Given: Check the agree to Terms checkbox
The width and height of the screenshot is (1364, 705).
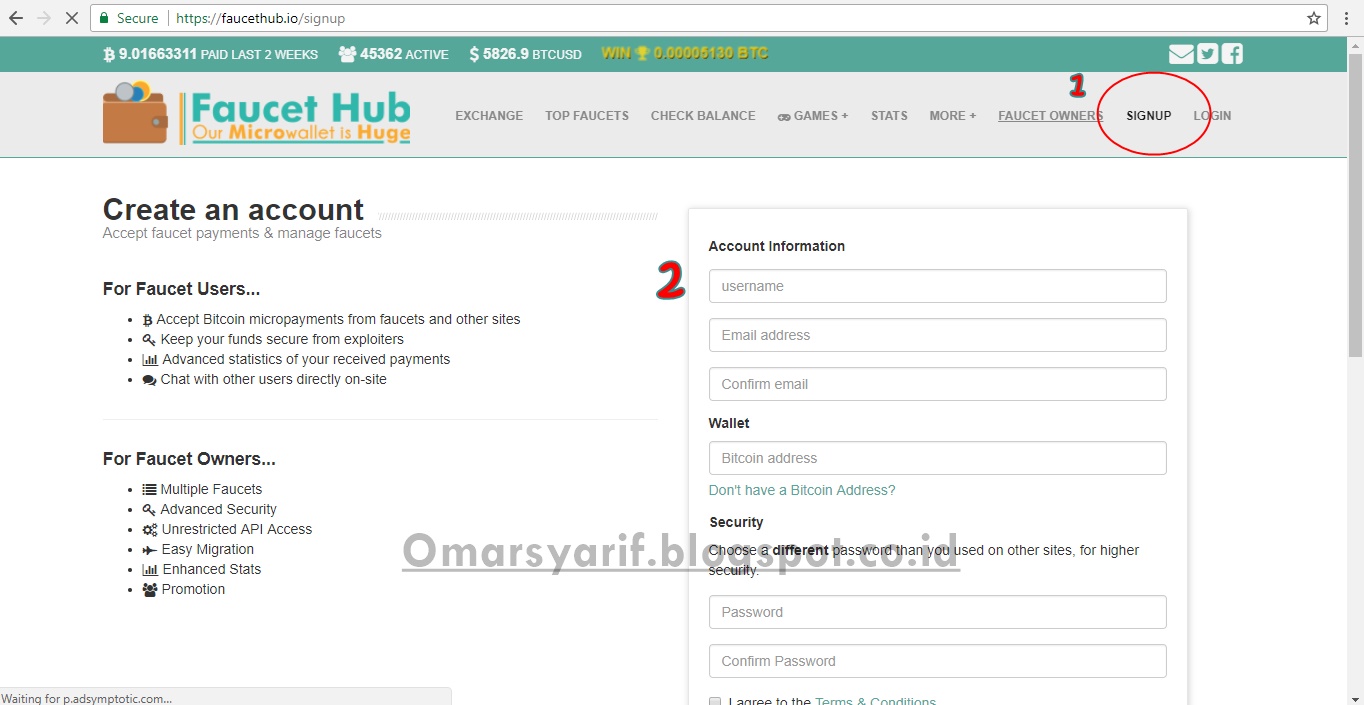Looking at the screenshot, I should tap(715, 702).
